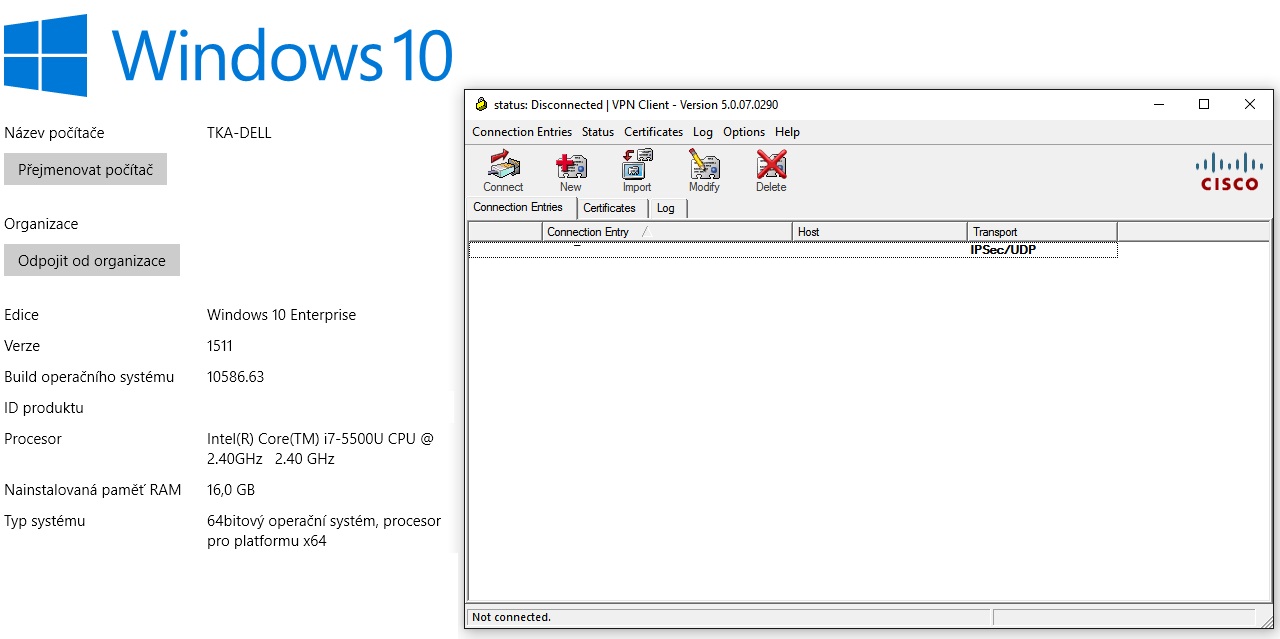Screen dimensions: 1280x639
Task: Click the version value 1511
Action: pyautogui.click(x=220, y=346)
